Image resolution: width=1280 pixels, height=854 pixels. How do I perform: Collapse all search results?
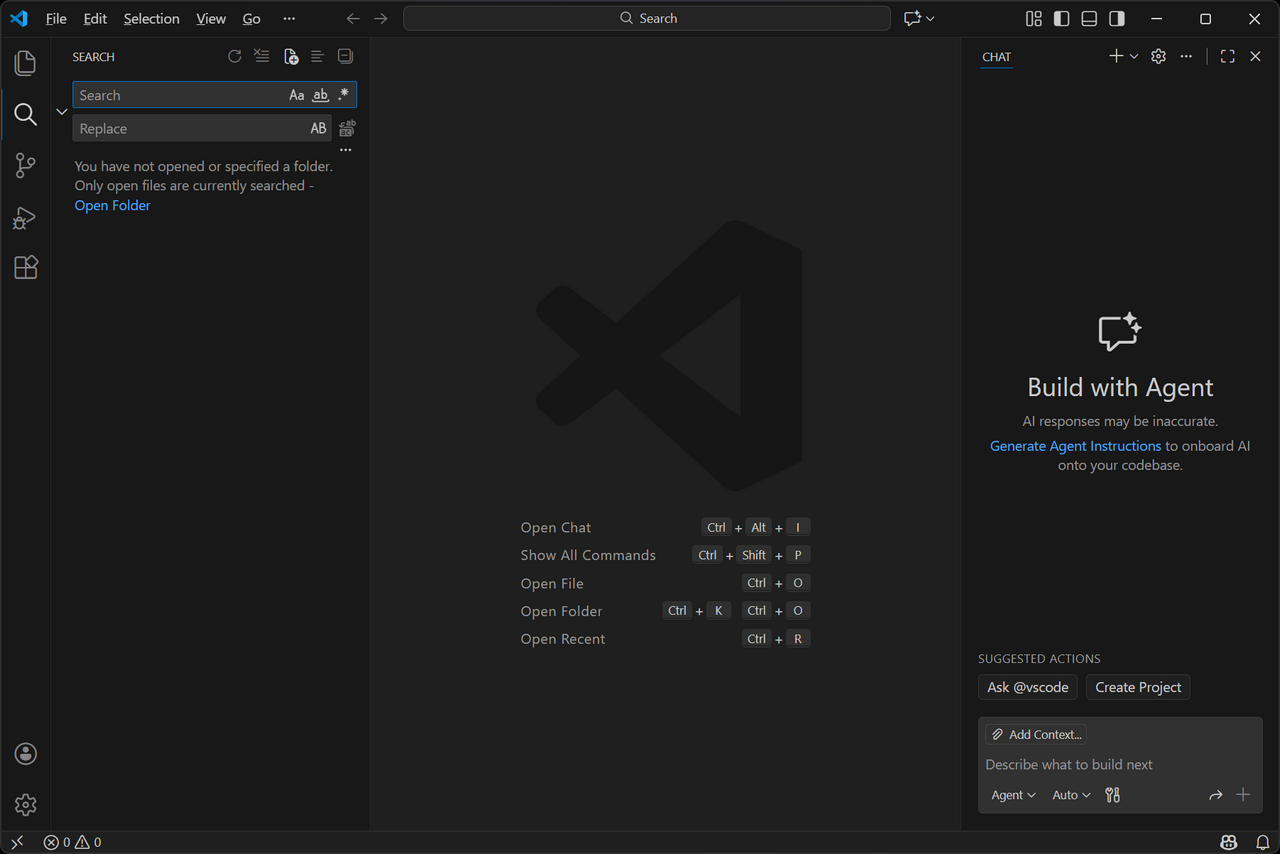(345, 57)
